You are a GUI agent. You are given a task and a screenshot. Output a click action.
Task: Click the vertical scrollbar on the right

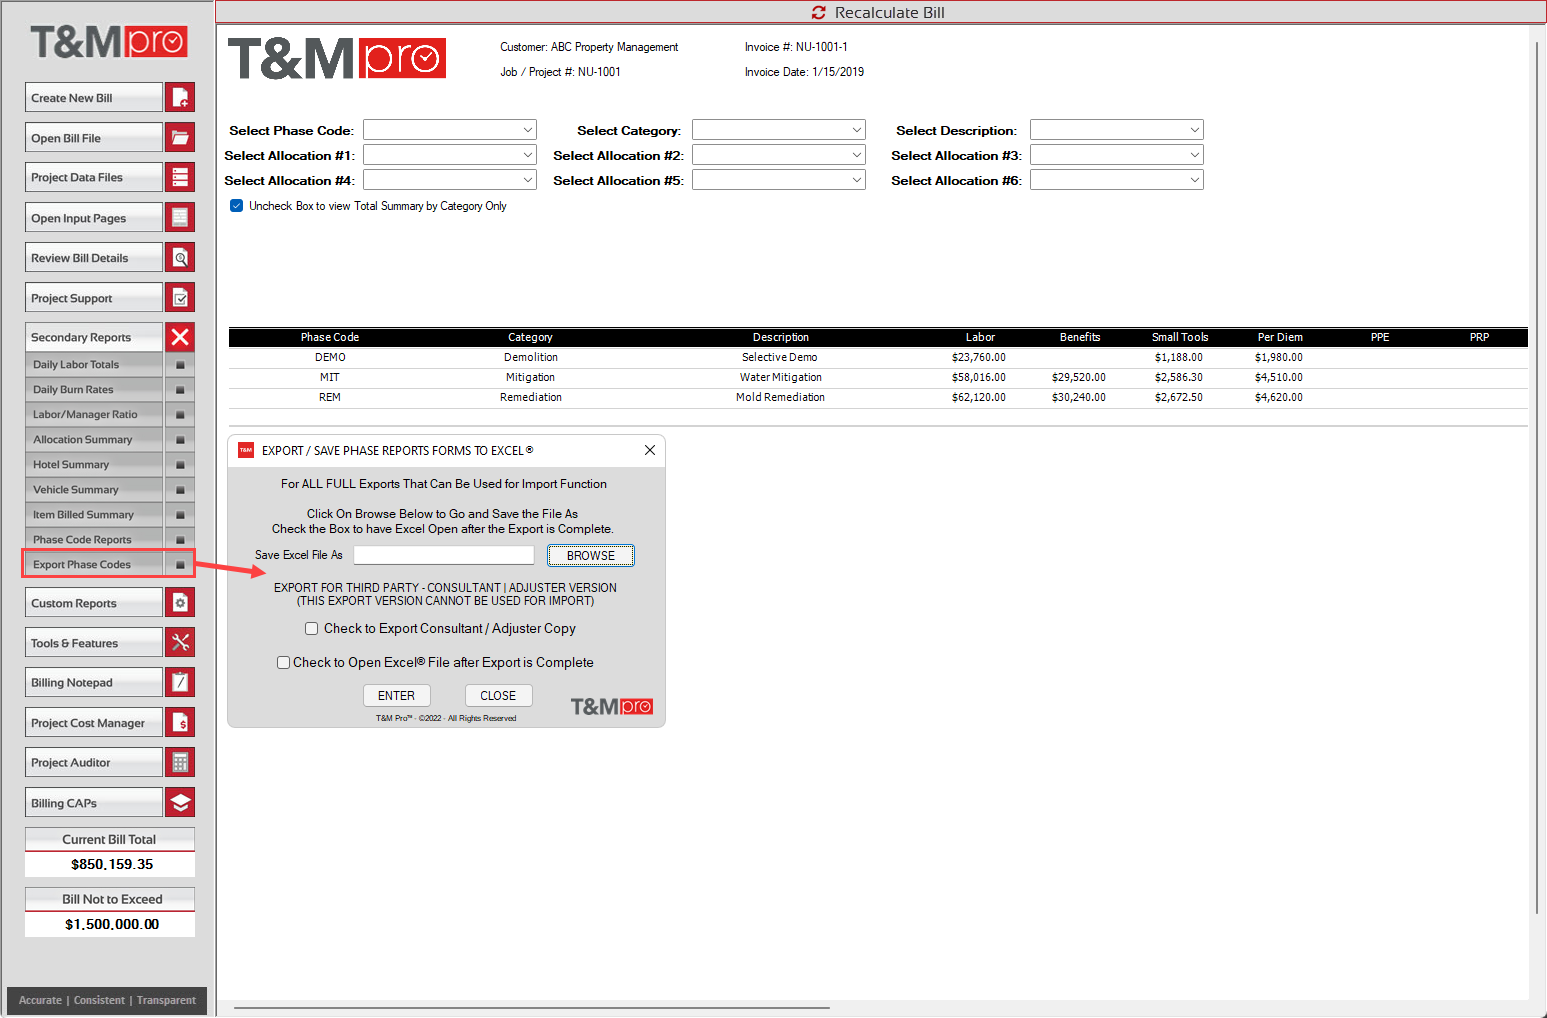coord(1538,480)
